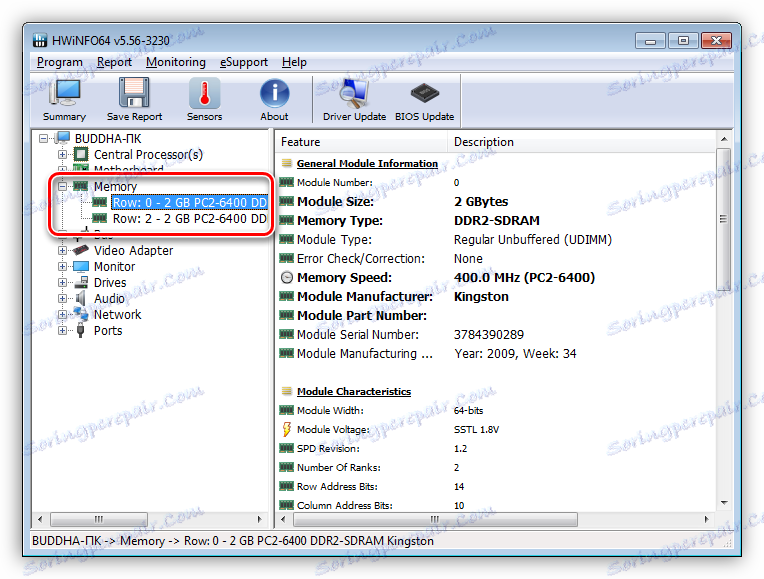
Task: Click the details pane horizontal scrollbar thumb
Action: click(435, 519)
